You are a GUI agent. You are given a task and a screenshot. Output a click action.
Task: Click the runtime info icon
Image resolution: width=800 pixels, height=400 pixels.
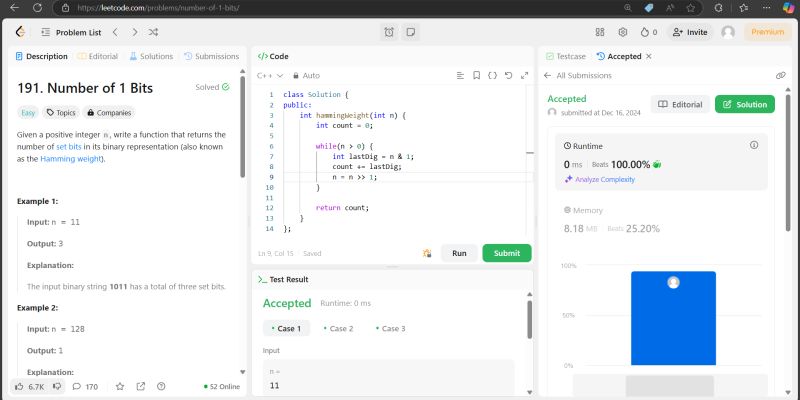tap(754, 145)
